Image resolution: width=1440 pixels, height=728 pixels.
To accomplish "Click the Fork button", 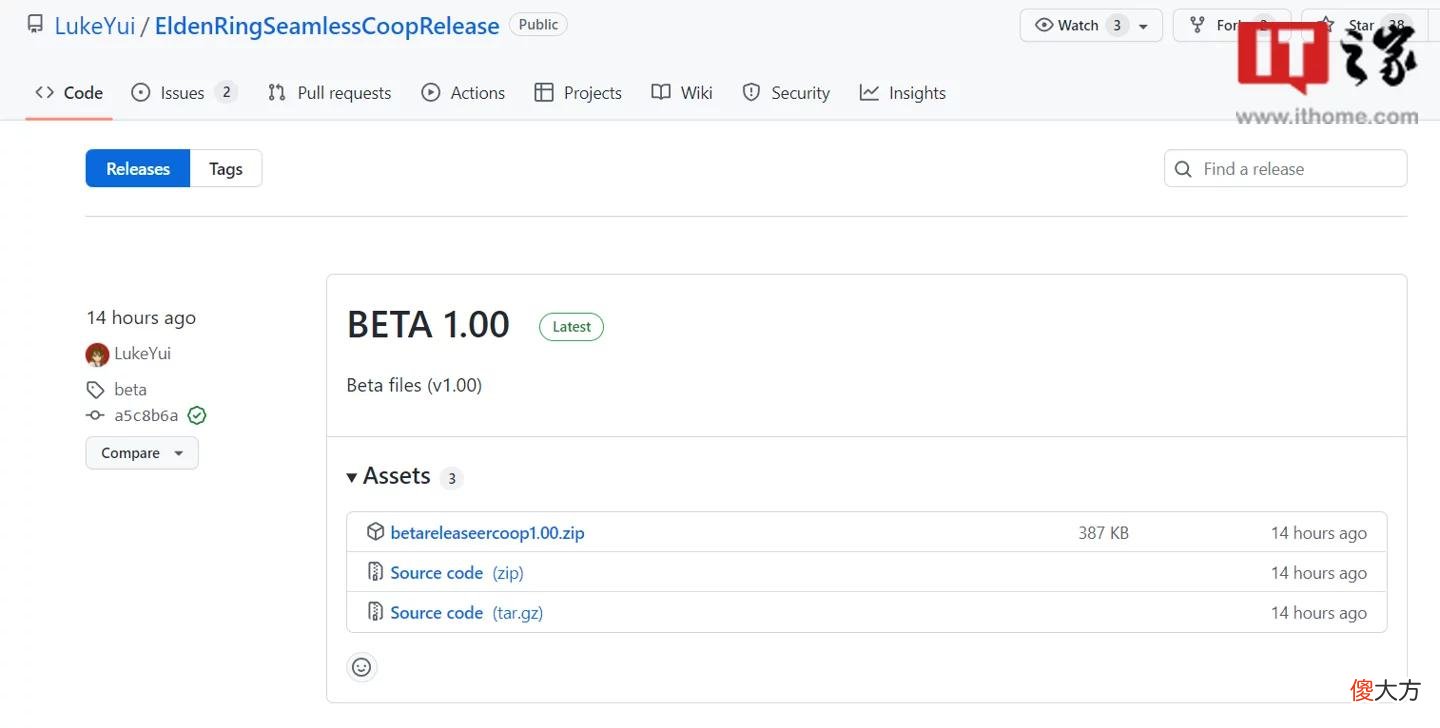I will [1233, 26].
